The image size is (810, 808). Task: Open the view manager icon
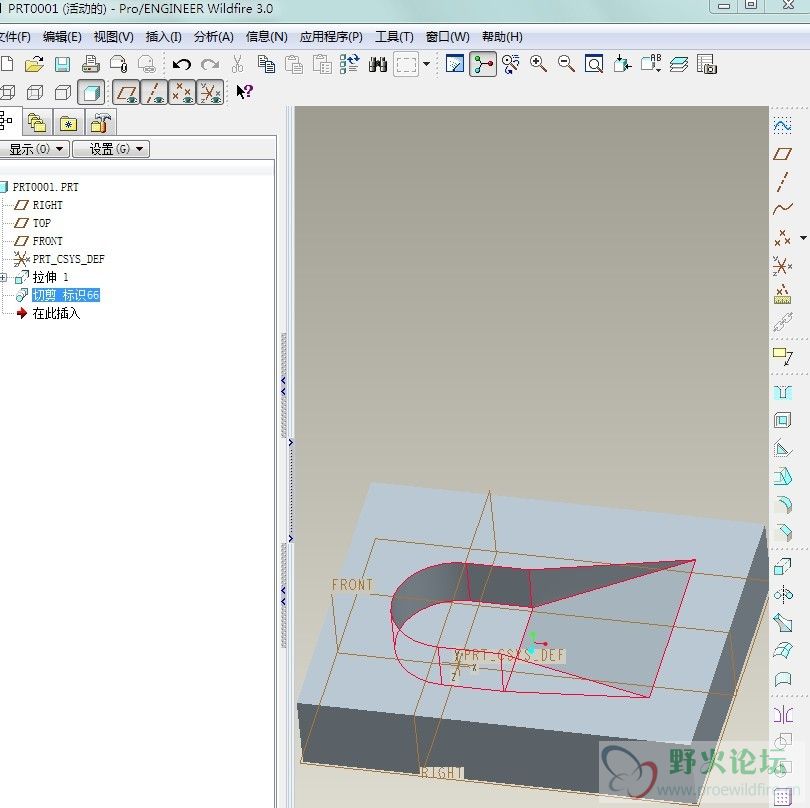click(x=706, y=65)
